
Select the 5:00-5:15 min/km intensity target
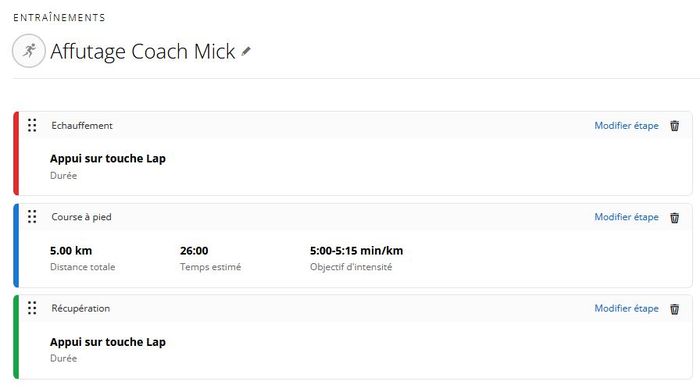356,251
